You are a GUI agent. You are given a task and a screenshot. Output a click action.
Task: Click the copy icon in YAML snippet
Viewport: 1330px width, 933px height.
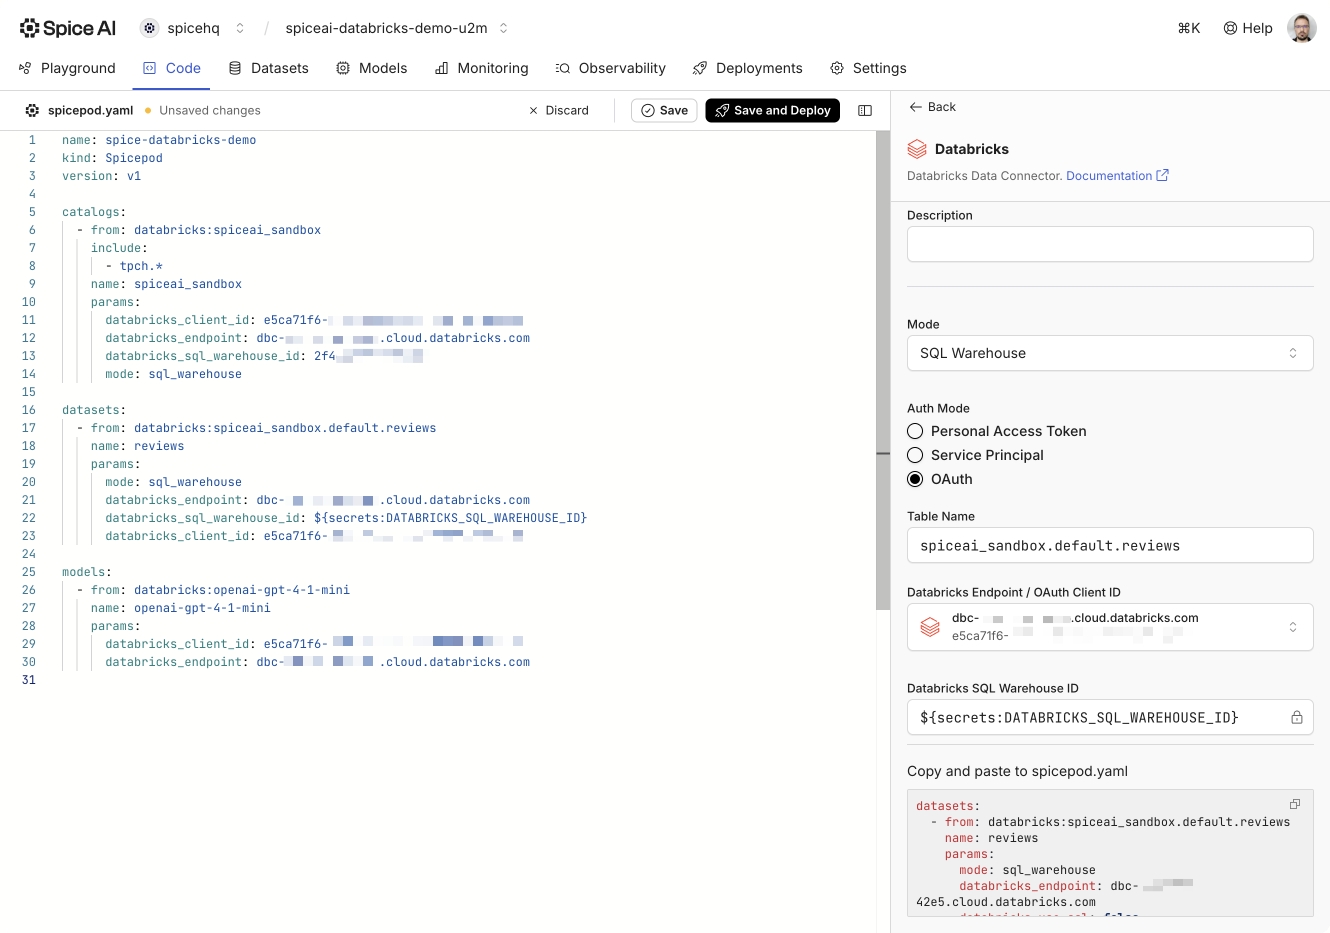coord(1295,804)
